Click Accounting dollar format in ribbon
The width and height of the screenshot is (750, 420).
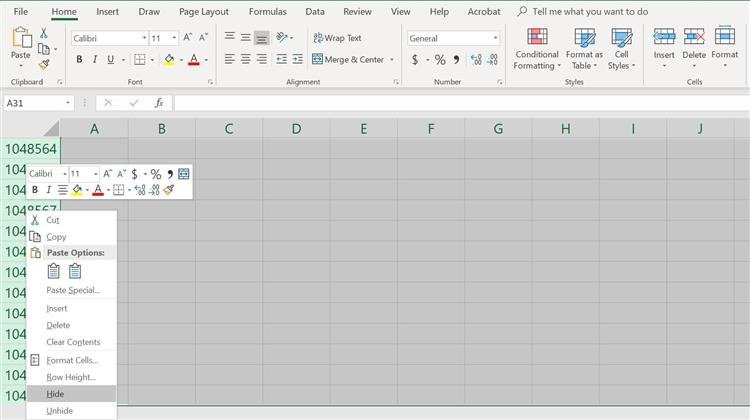(415, 59)
